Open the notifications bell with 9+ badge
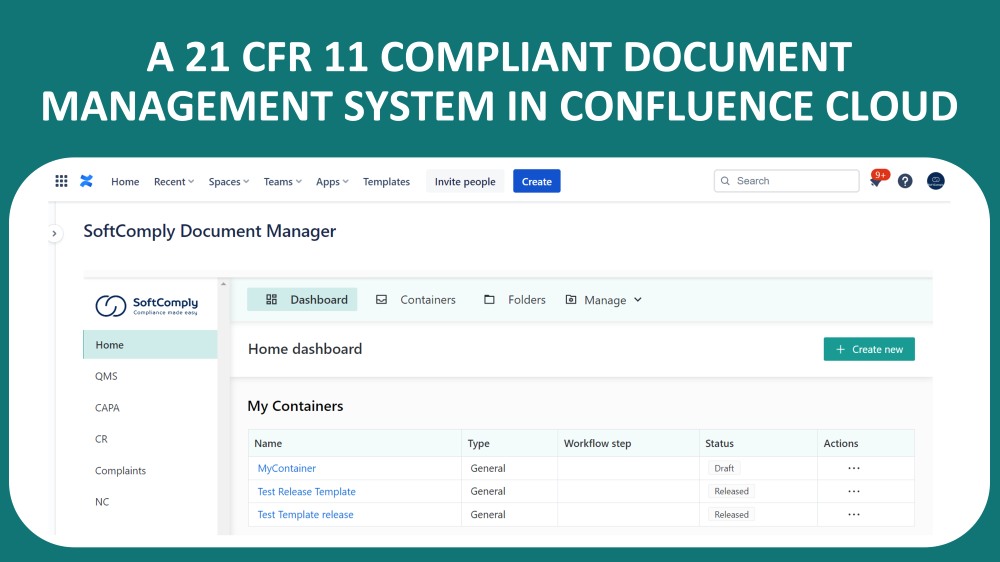 878,180
